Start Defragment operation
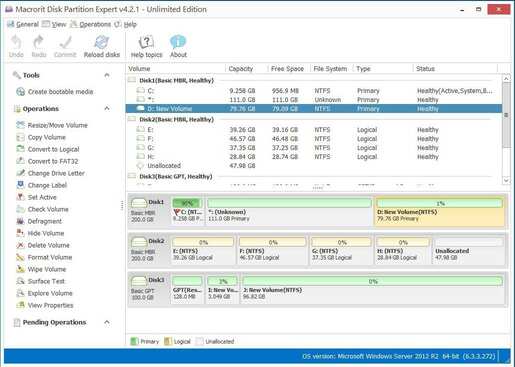The width and height of the screenshot is (515, 367). point(39,221)
